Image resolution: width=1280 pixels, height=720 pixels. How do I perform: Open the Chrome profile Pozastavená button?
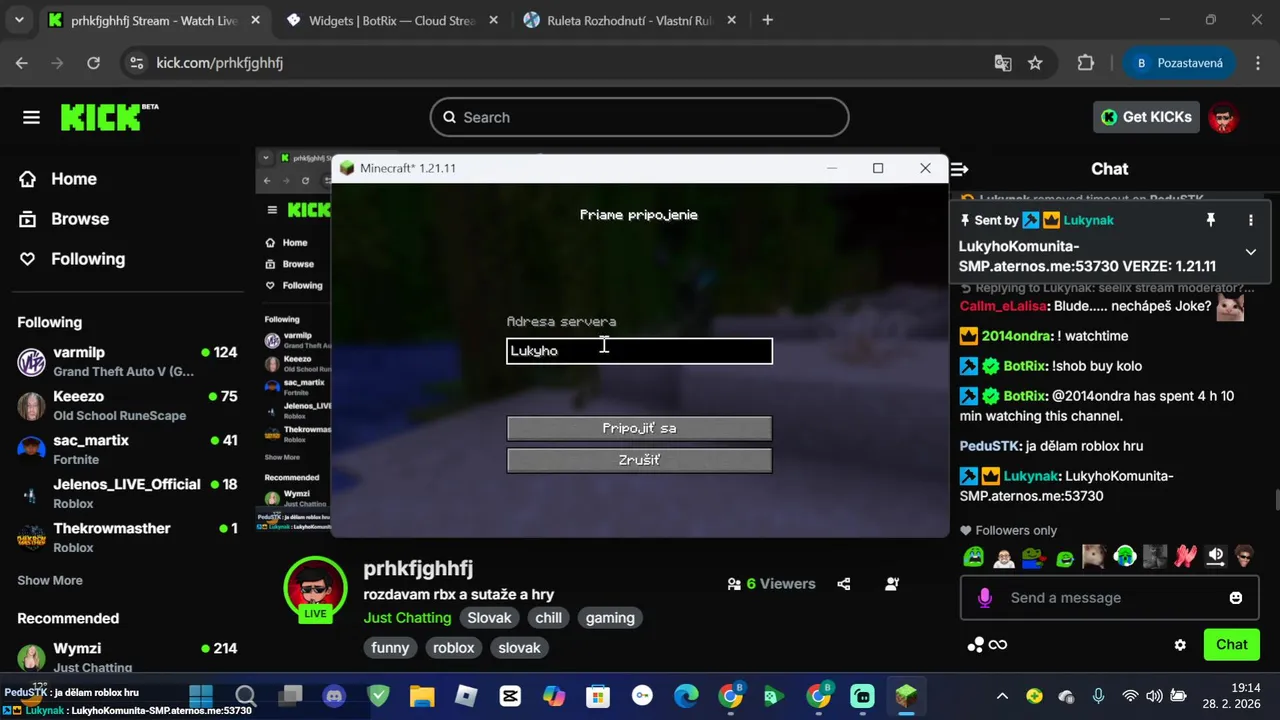[1179, 63]
